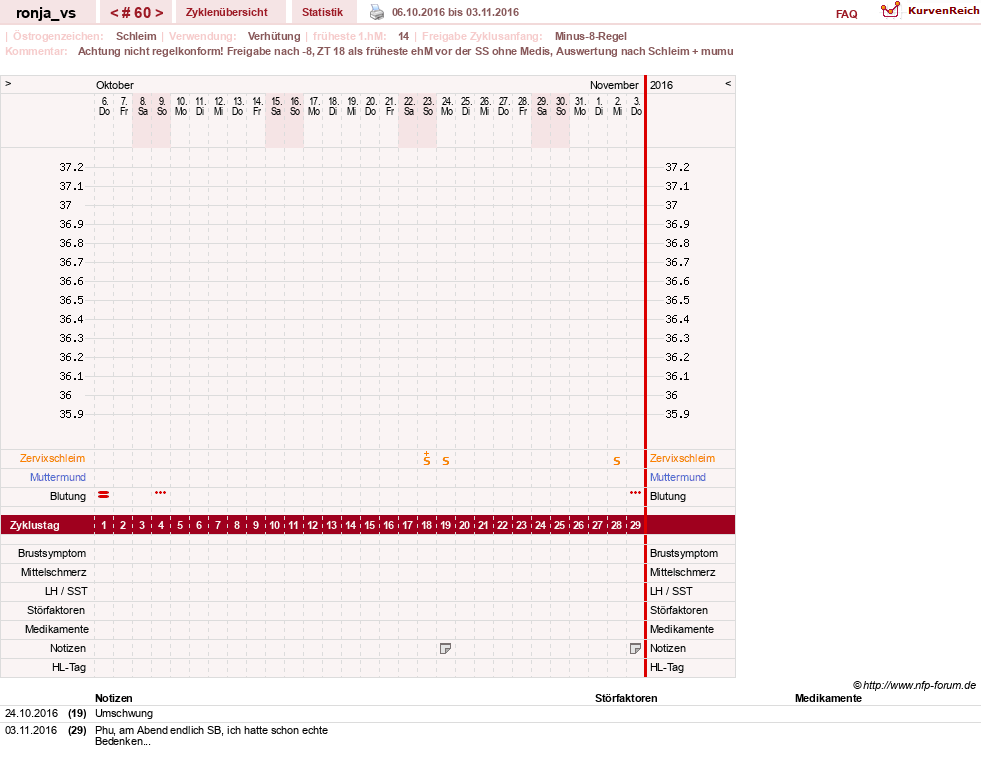
Task: Click the date header '6. Do'
Action: click(104, 106)
